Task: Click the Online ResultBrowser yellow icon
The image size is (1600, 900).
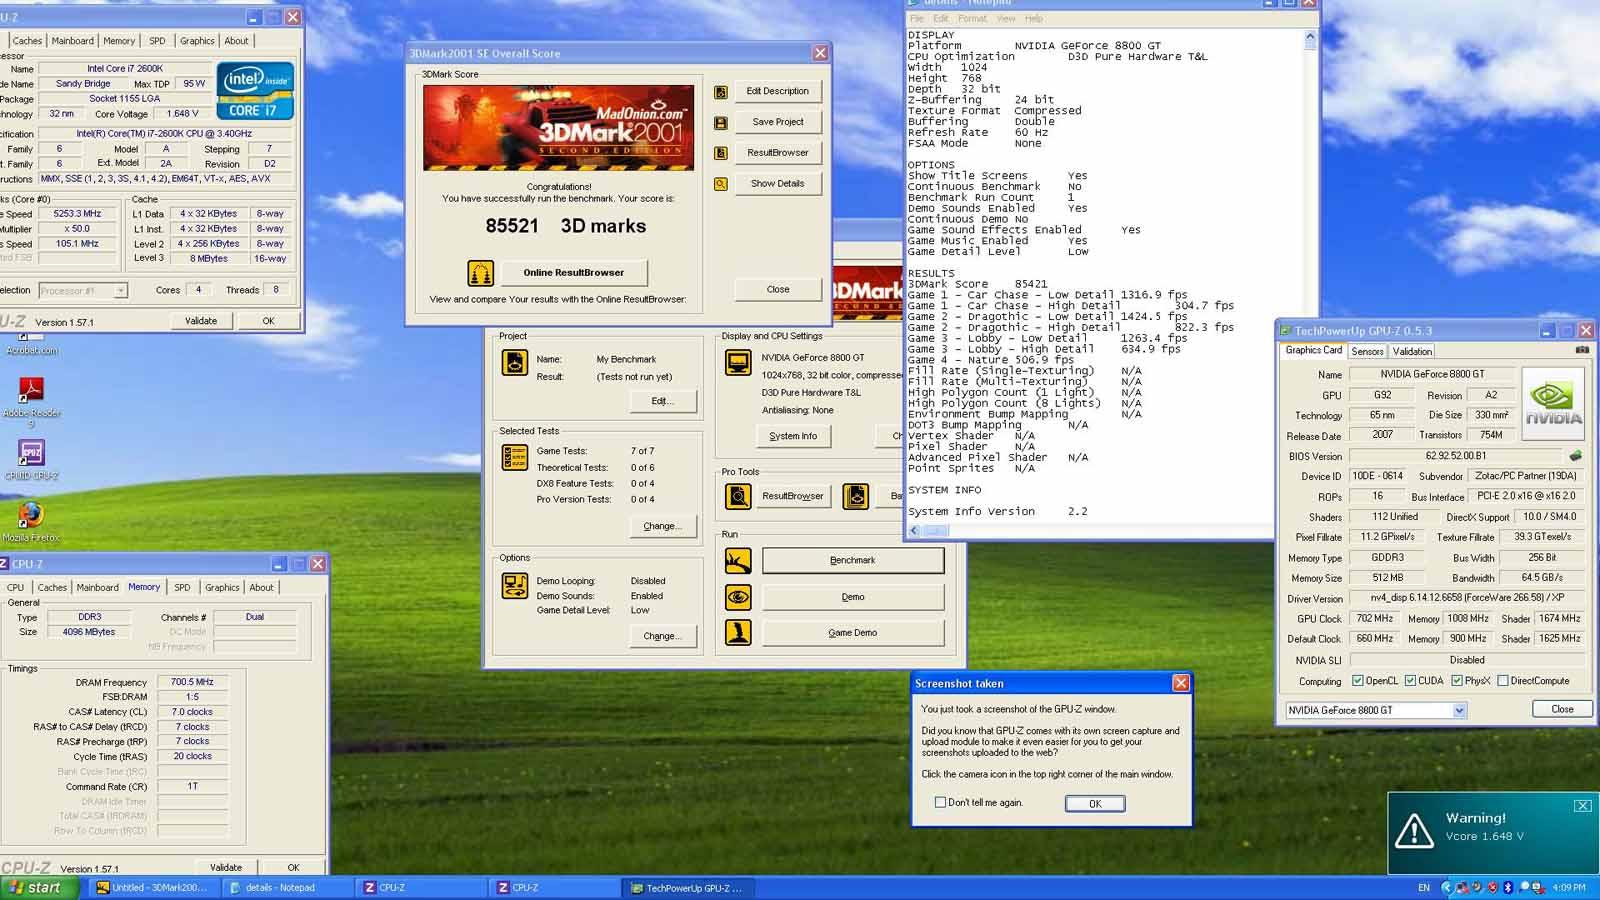Action: tap(481, 272)
